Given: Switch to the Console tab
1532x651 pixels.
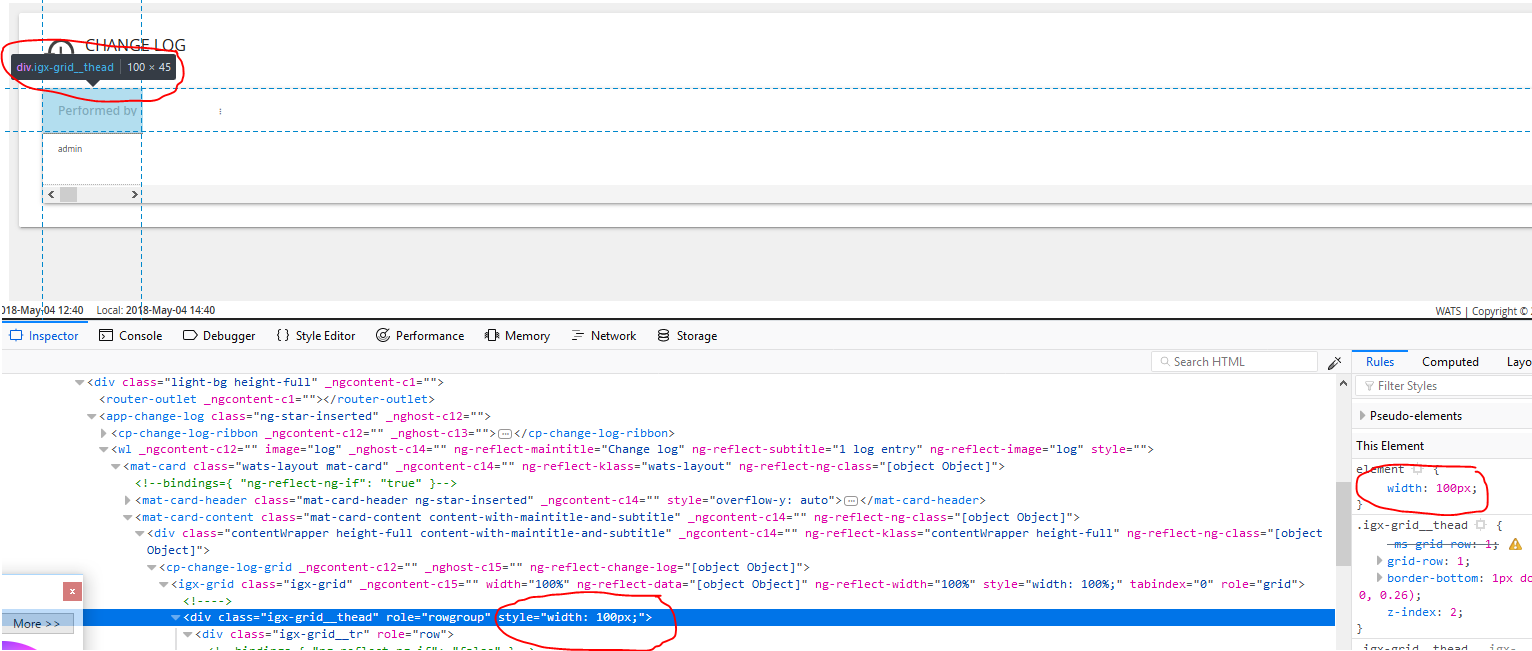Looking at the screenshot, I should [x=130, y=336].
